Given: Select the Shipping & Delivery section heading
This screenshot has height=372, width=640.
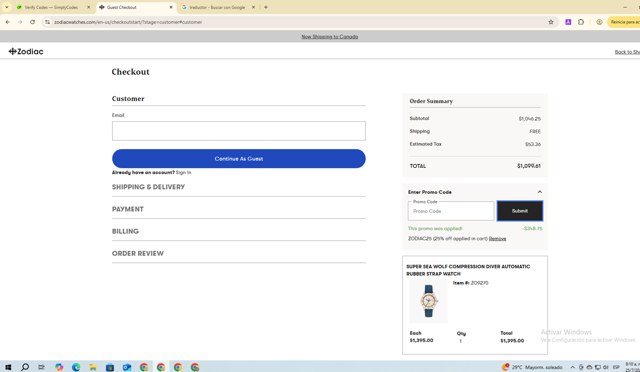Looking at the screenshot, I should pos(149,187).
